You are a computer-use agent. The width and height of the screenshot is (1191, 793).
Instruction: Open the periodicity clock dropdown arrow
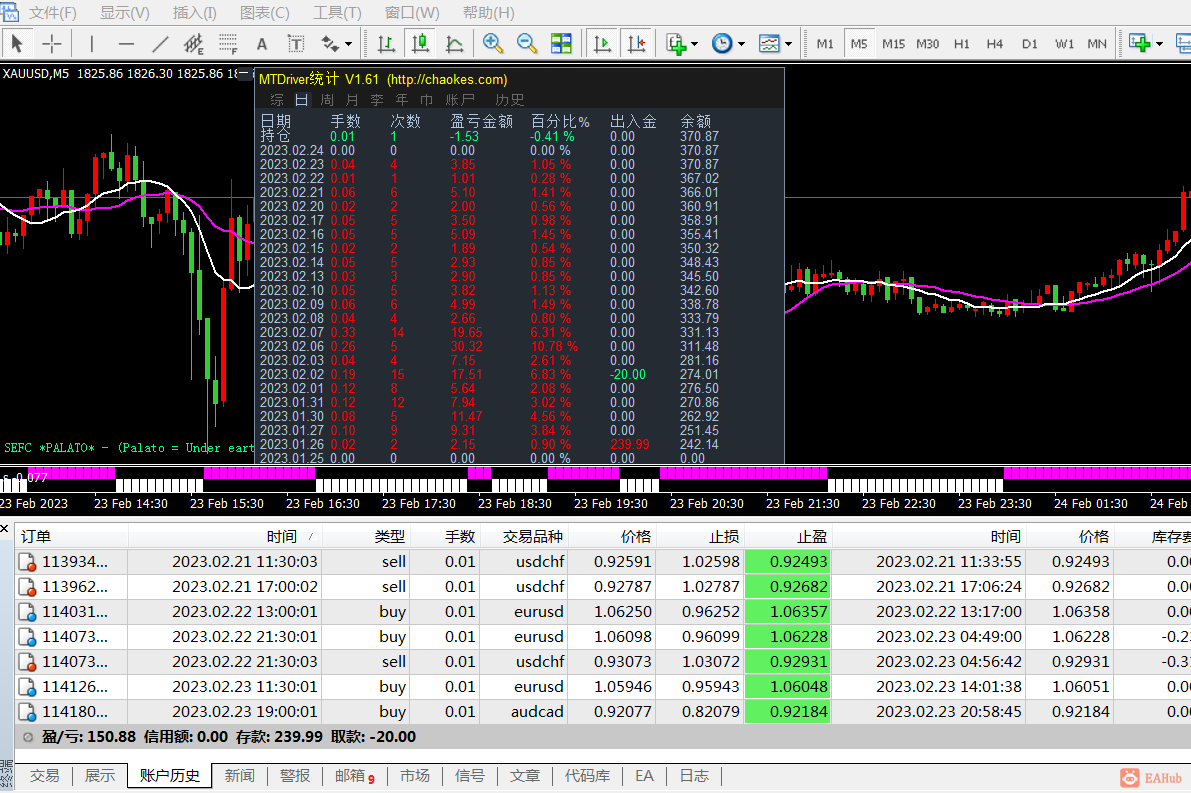741,44
